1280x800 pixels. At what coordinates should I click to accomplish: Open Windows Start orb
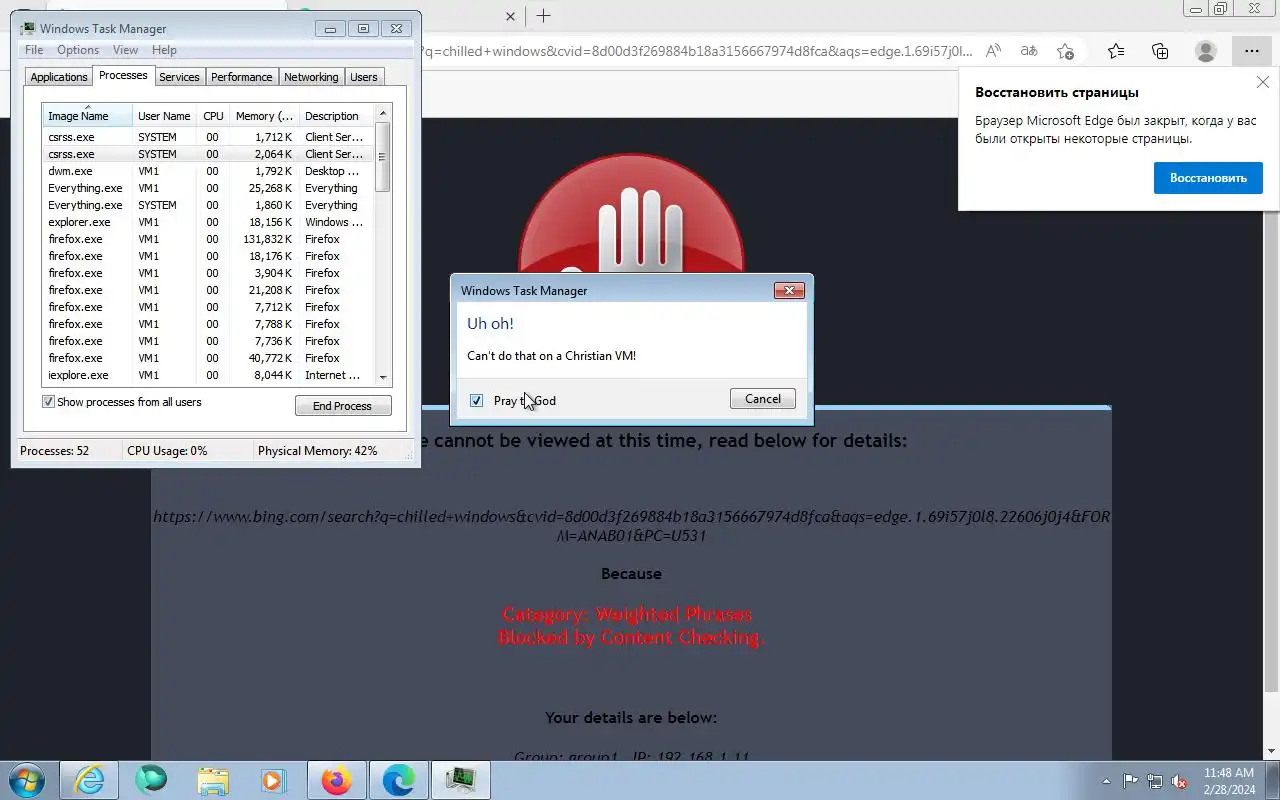tap(27, 780)
